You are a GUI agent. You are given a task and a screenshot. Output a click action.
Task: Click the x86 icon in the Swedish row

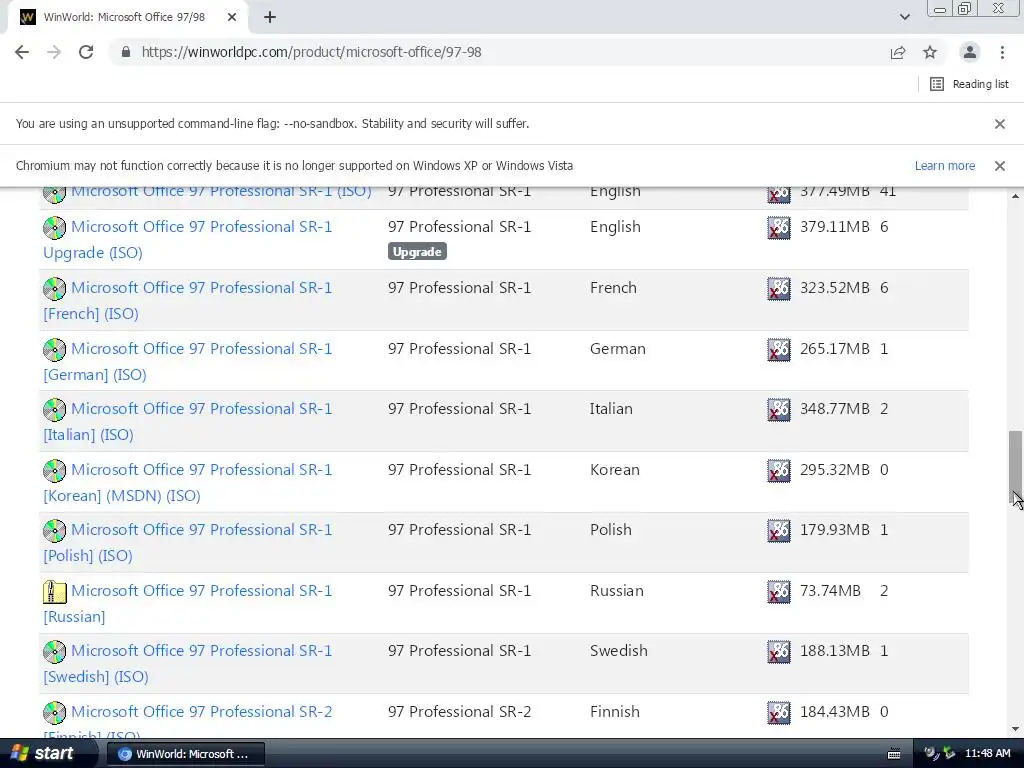[x=778, y=652]
